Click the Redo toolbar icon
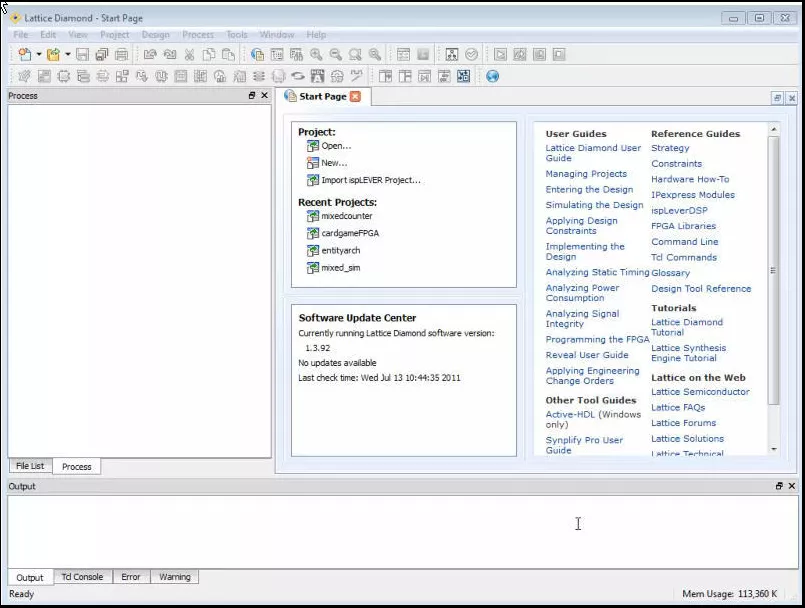 click(169, 54)
